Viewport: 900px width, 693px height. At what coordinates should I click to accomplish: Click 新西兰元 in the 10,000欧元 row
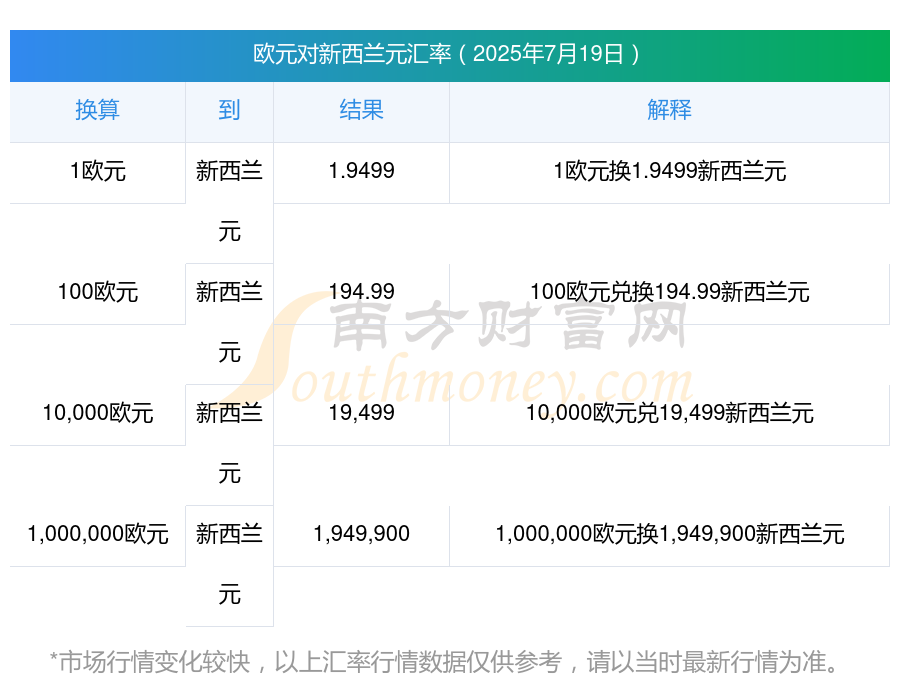click(229, 444)
